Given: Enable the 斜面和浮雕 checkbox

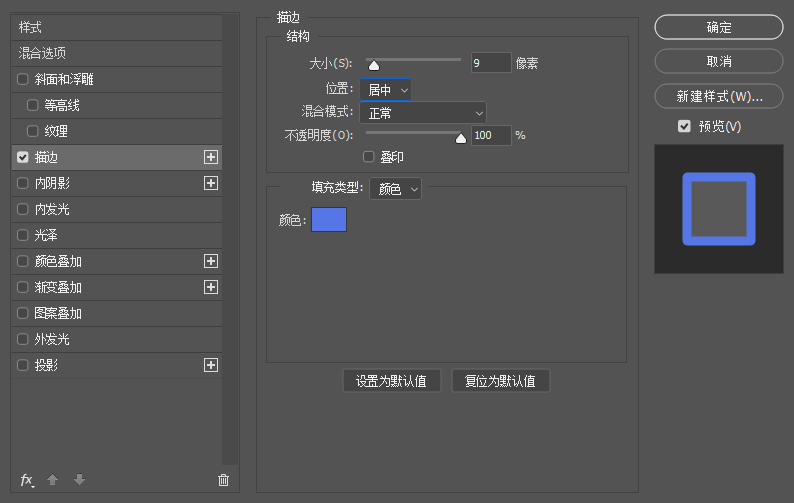Looking at the screenshot, I should tap(23, 79).
